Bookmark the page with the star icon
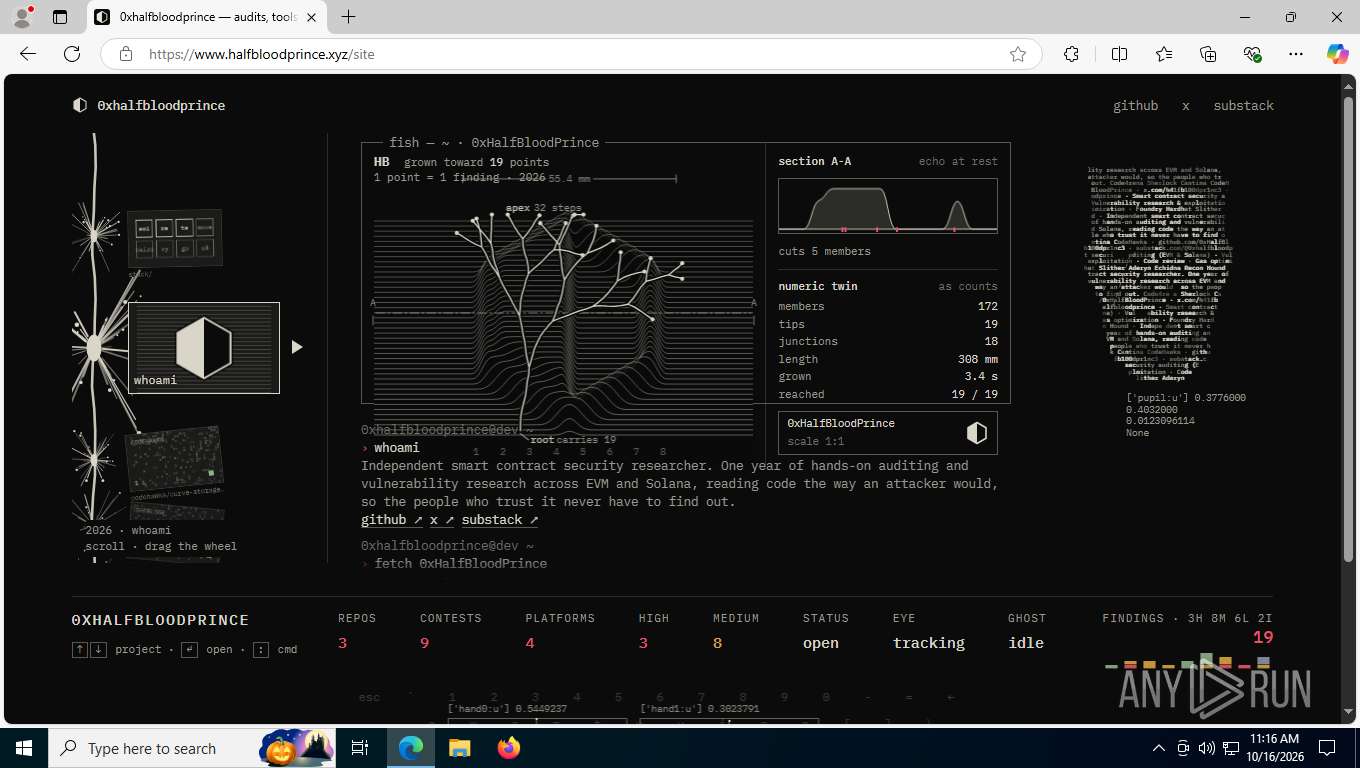This screenshot has width=1360, height=768. point(1018,54)
